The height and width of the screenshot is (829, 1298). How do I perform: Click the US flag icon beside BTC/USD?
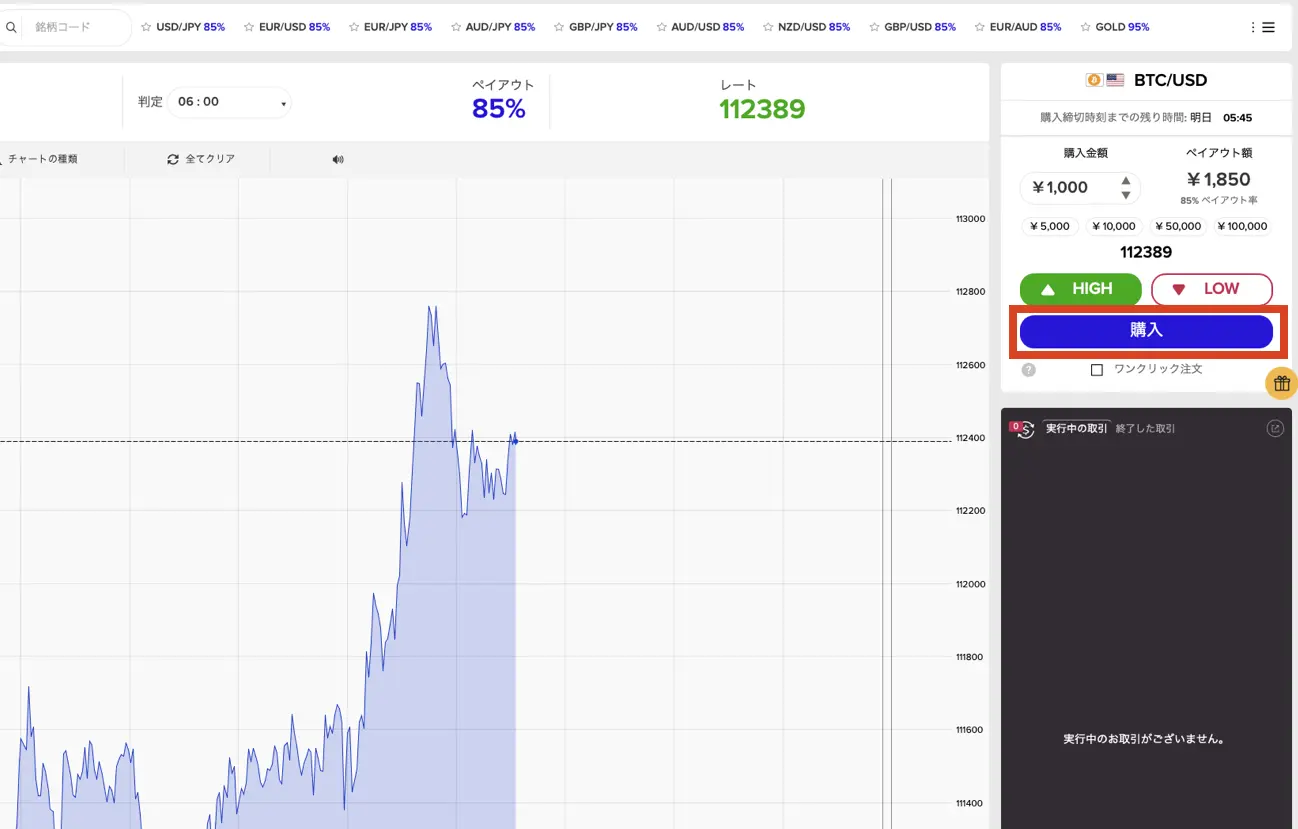tap(1115, 80)
